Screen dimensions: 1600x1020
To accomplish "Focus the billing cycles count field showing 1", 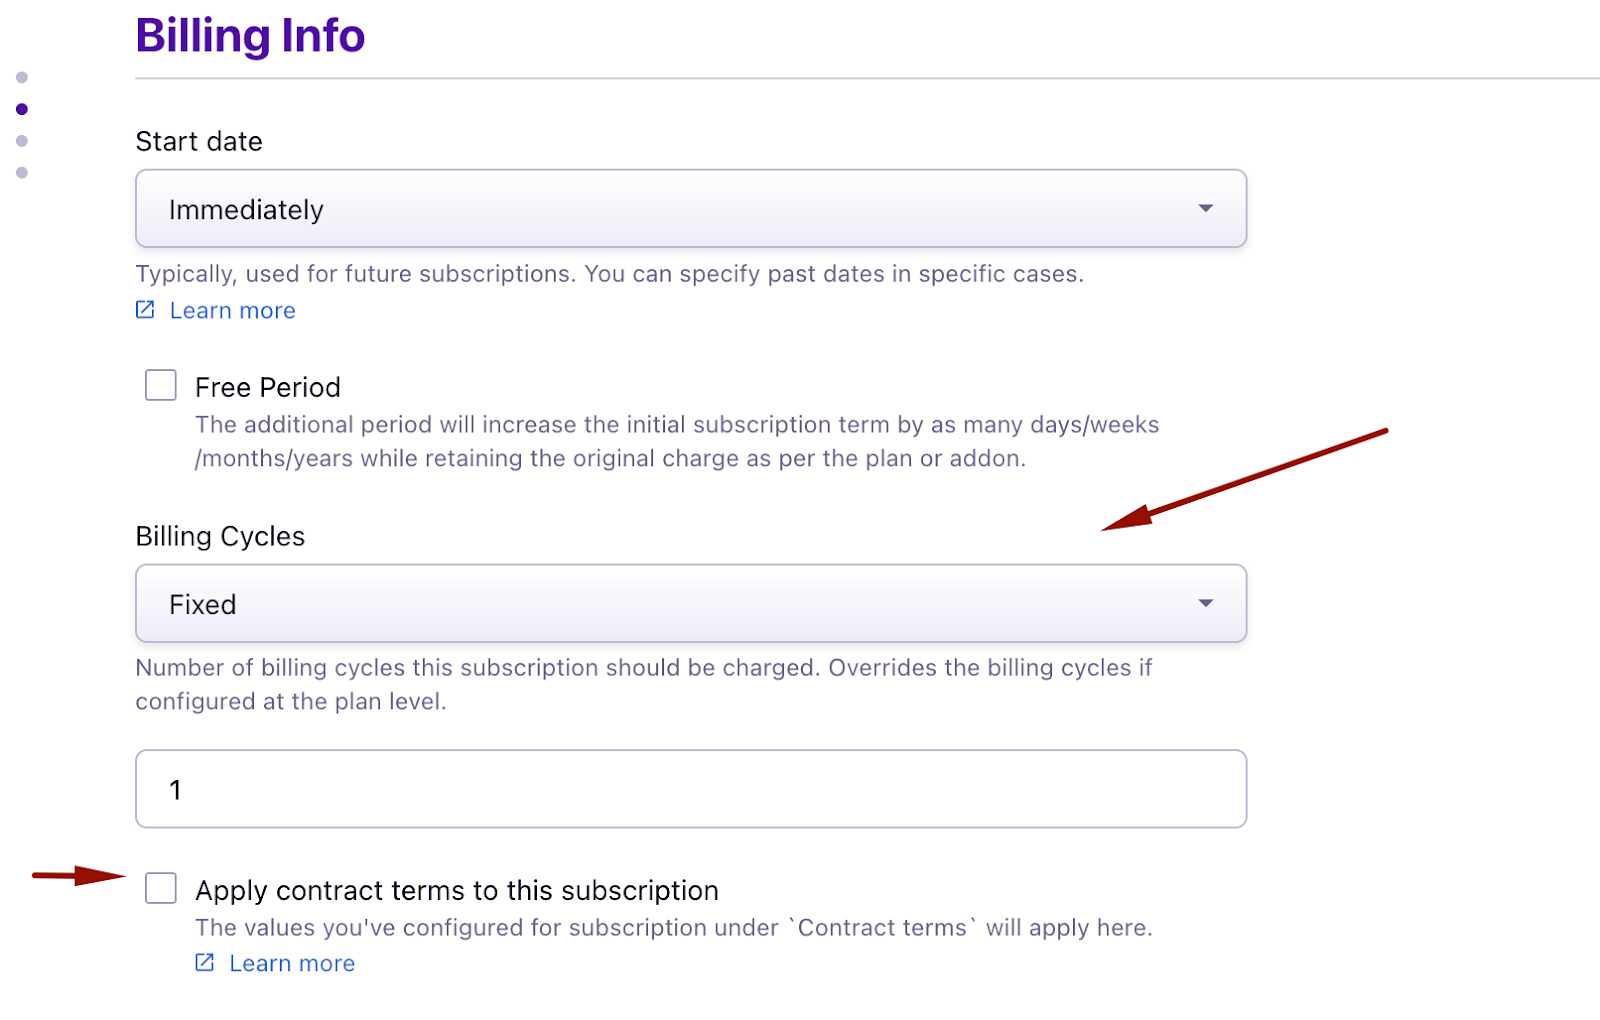I will pyautogui.click(x=690, y=789).
